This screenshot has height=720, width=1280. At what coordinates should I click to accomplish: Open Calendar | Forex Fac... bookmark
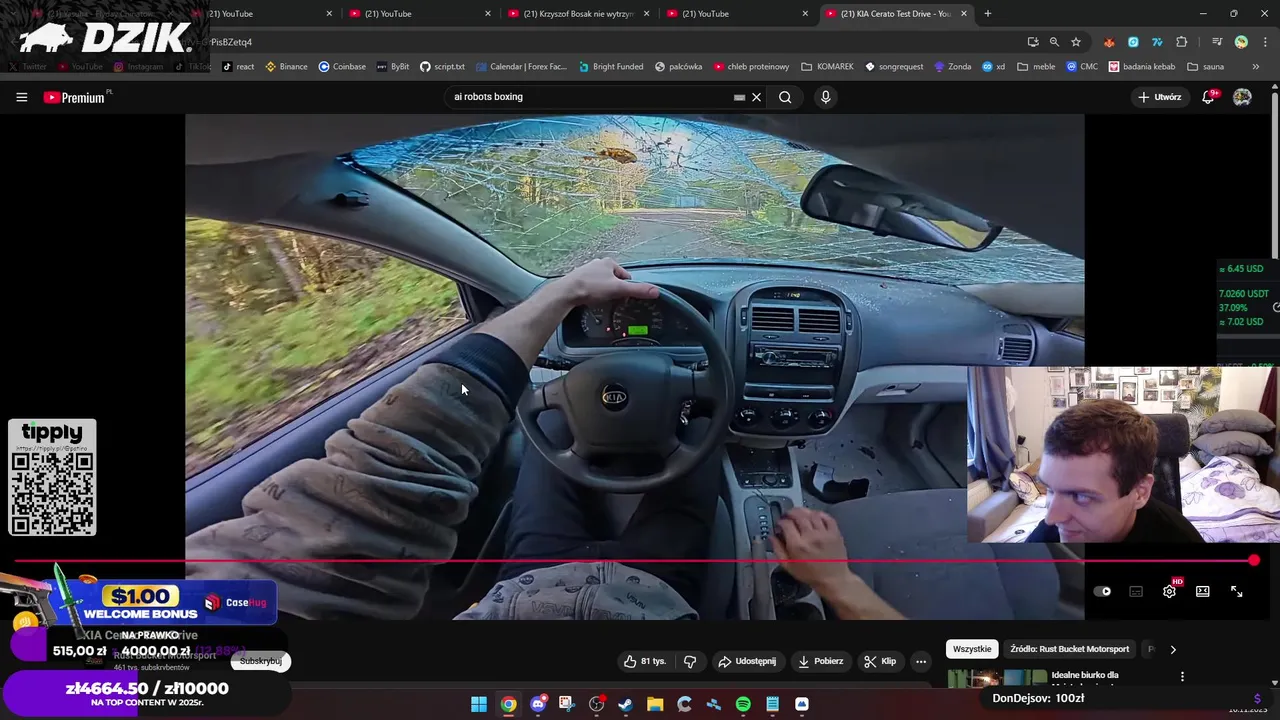521,67
